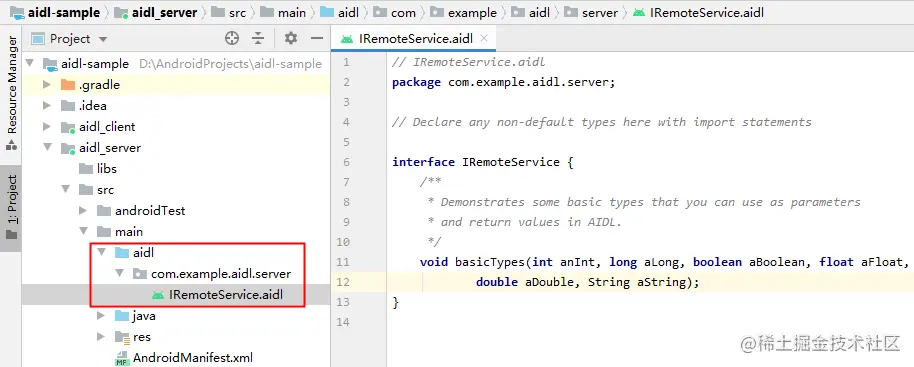This screenshot has height=367, width=914.
Task: Click the collapse all icon in Project panel
Action: (258, 38)
